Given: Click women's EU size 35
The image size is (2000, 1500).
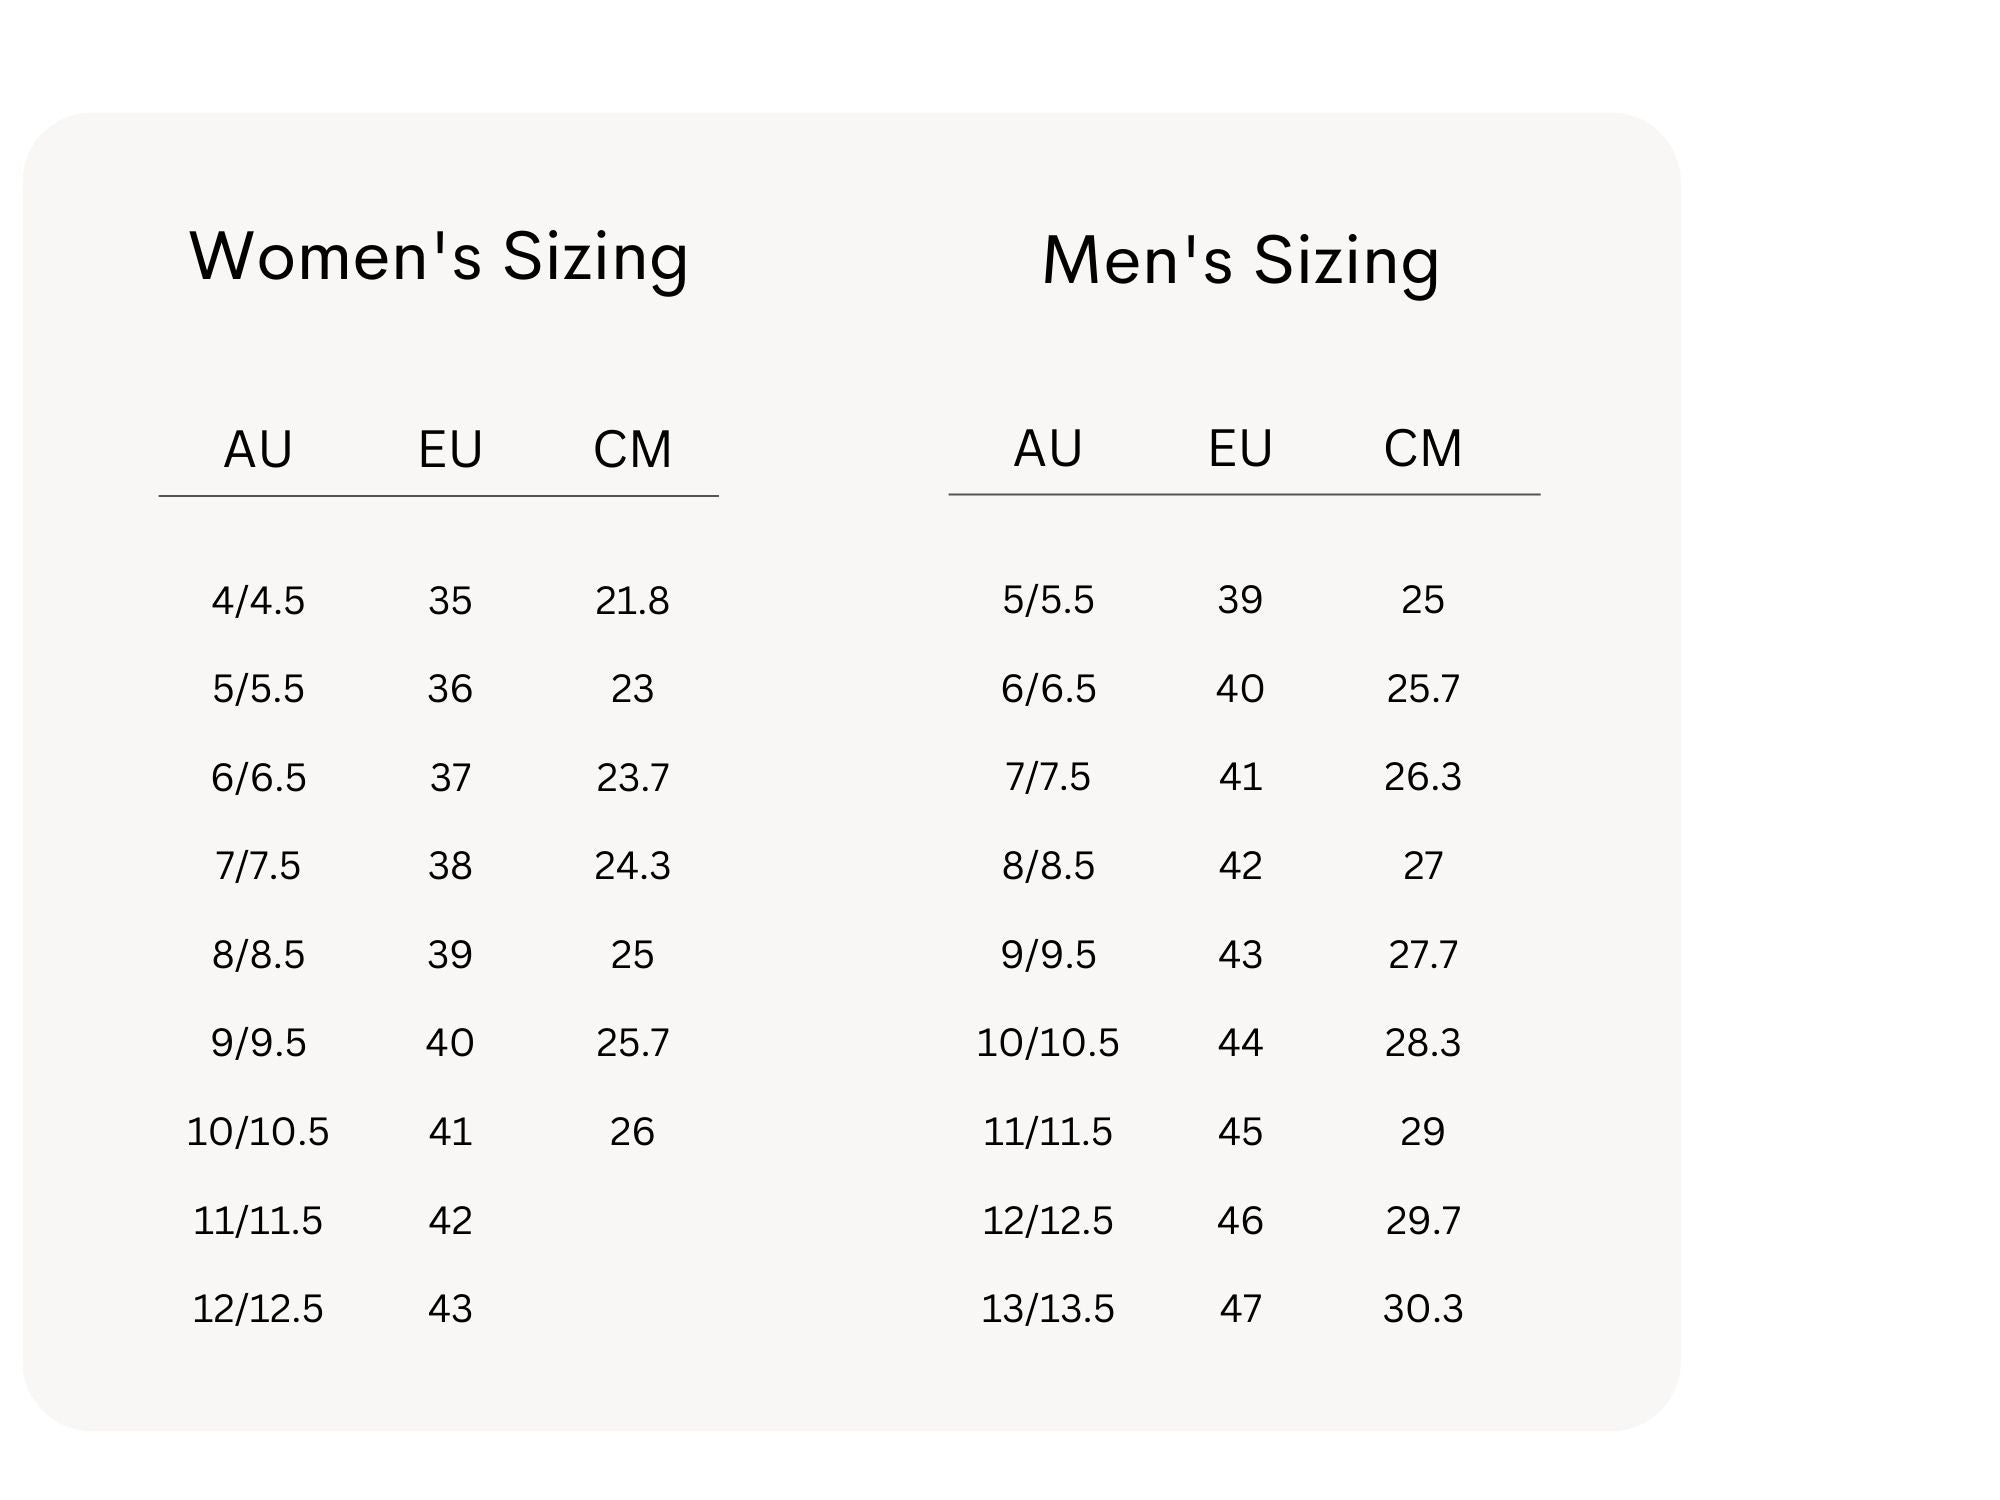Looking at the screenshot, I should [450, 601].
